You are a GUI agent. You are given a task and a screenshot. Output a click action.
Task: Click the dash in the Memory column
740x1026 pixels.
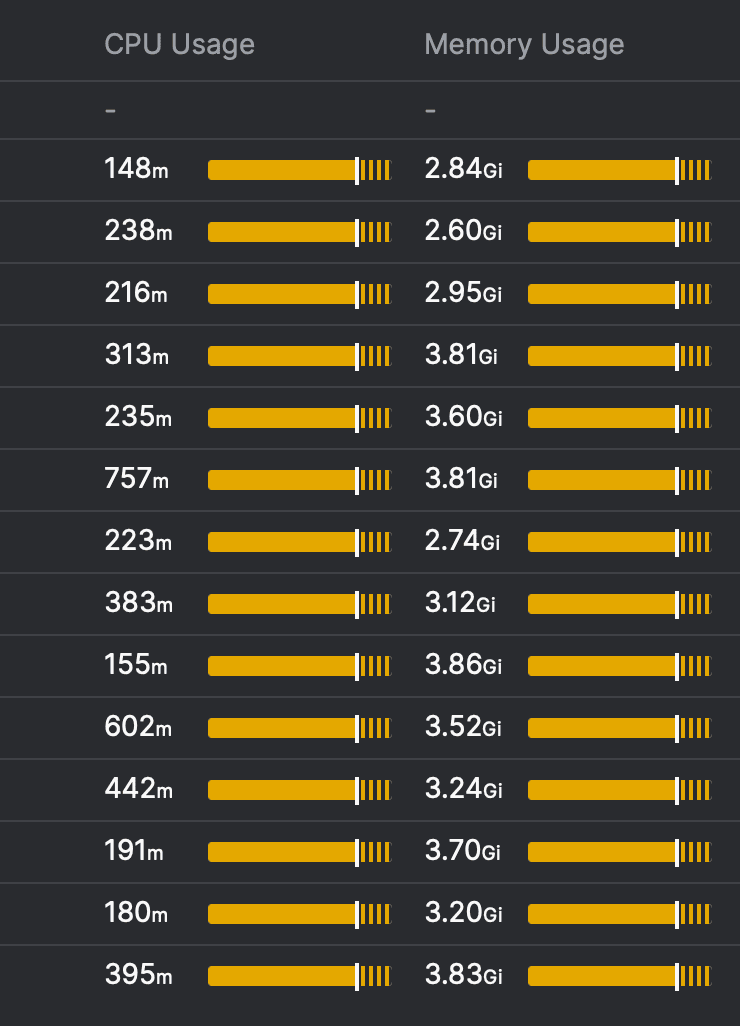(x=428, y=110)
